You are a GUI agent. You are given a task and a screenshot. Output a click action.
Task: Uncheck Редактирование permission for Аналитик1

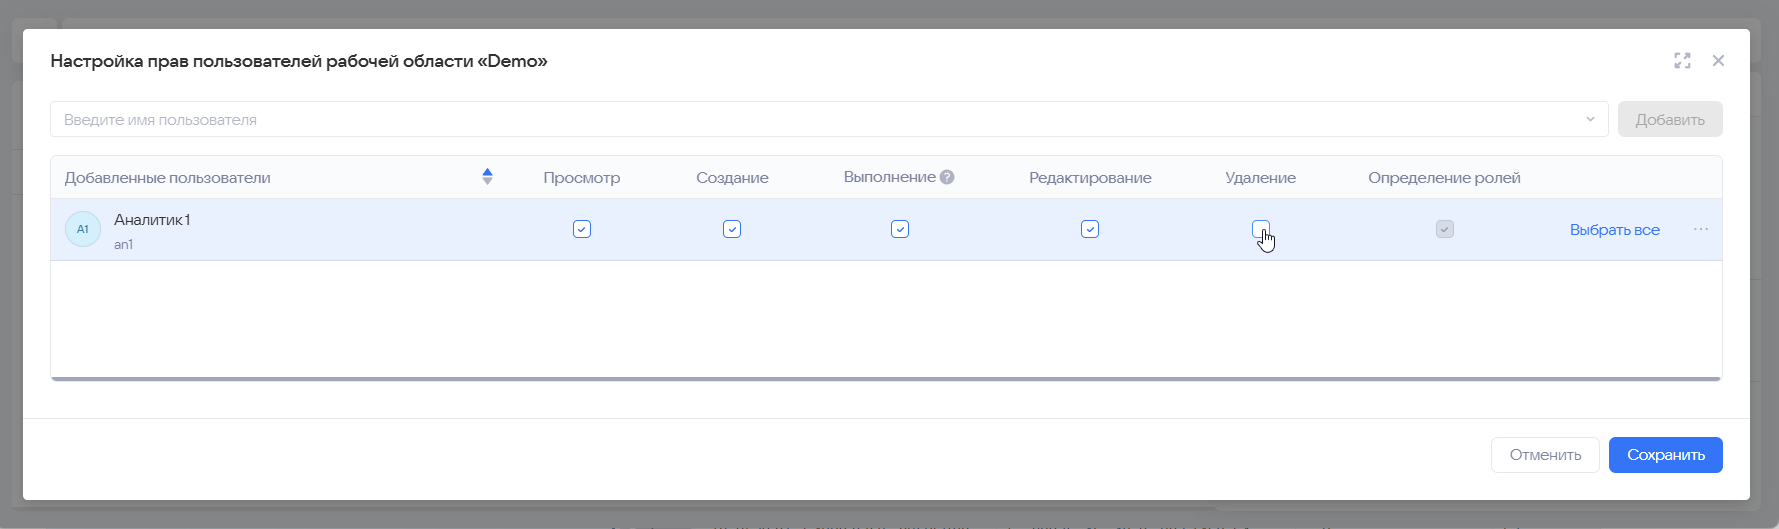1090,229
